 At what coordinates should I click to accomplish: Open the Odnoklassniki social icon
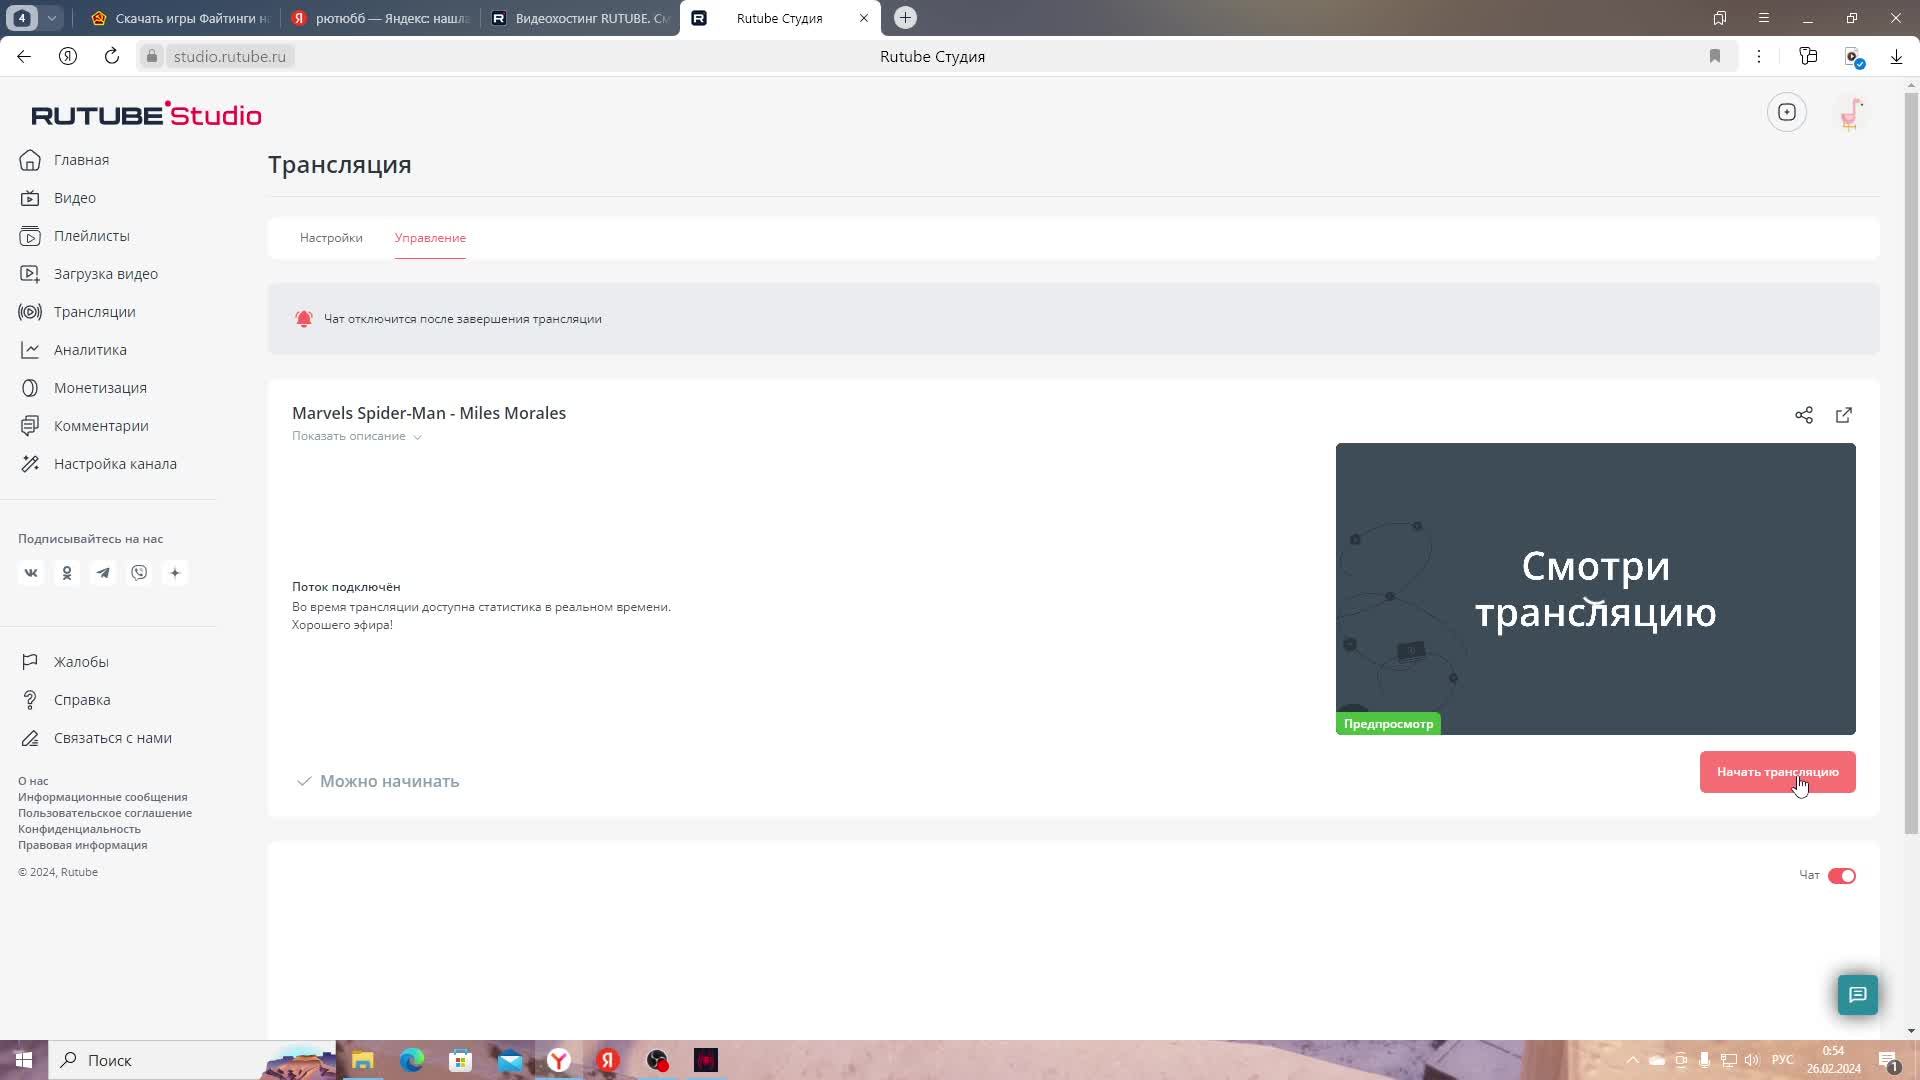click(67, 573)
